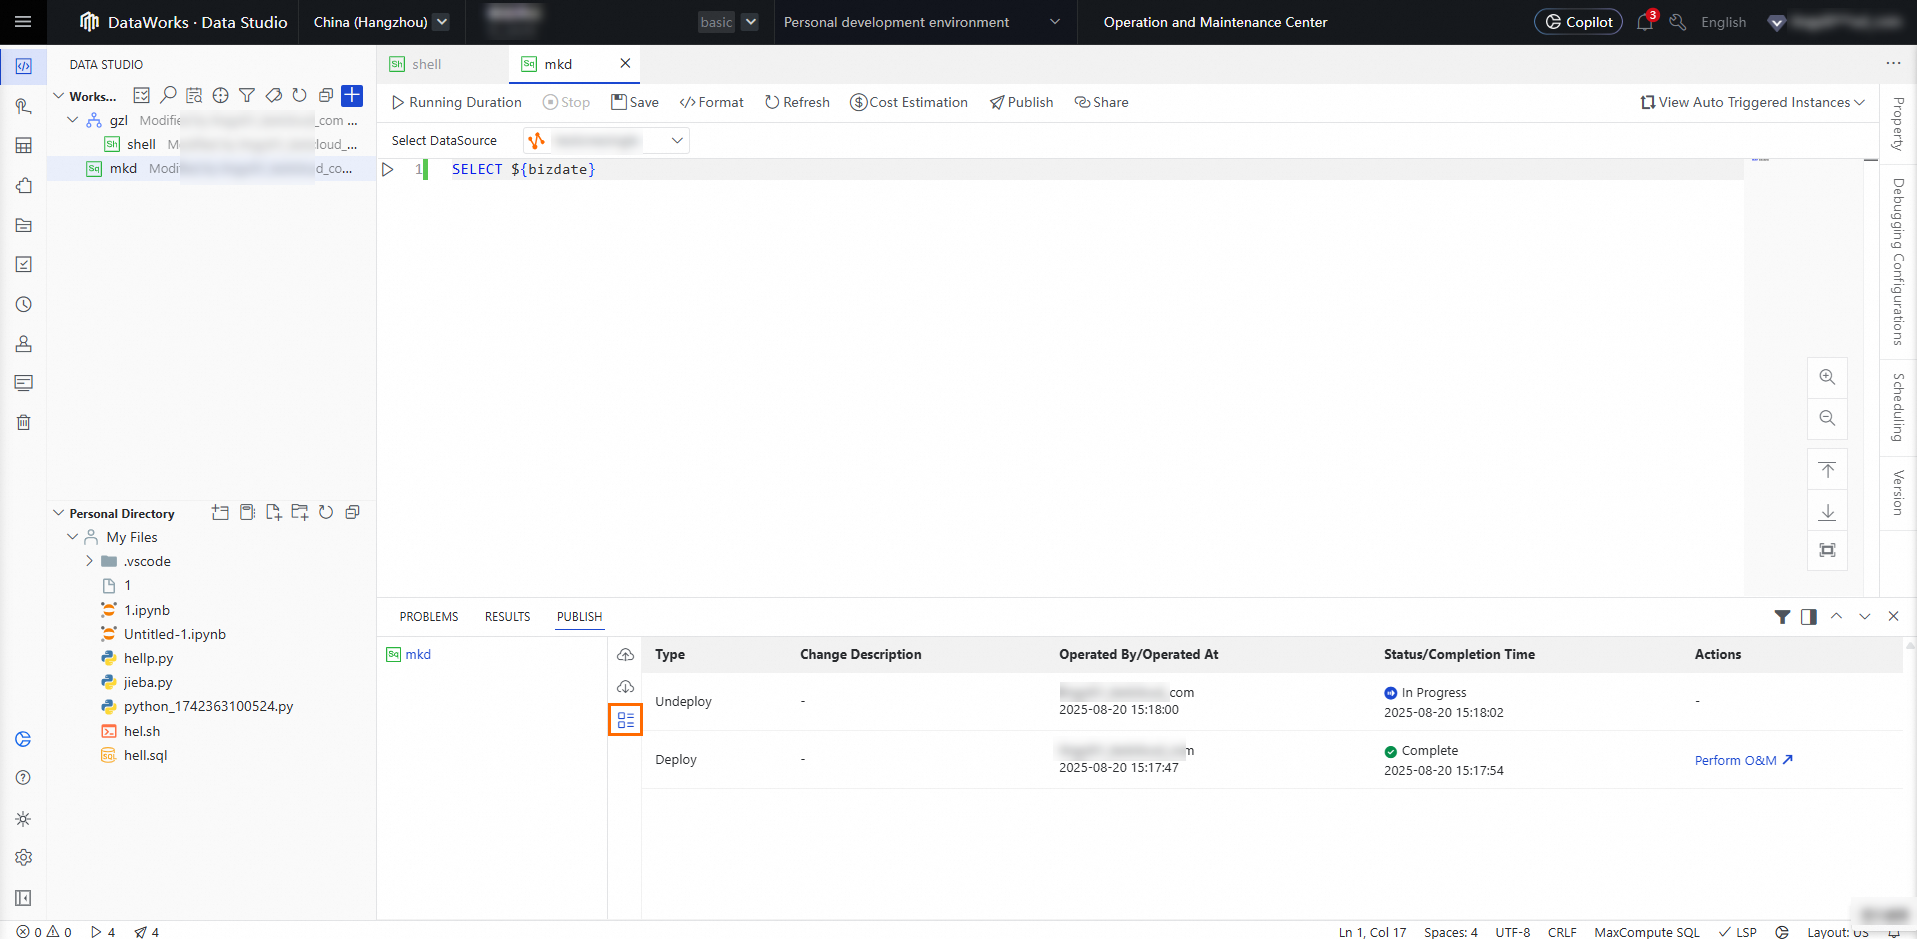The height and width of the screenshot is (939, 1917).
Task: Expand the .vscode folder
Action: tap(89, 561)
